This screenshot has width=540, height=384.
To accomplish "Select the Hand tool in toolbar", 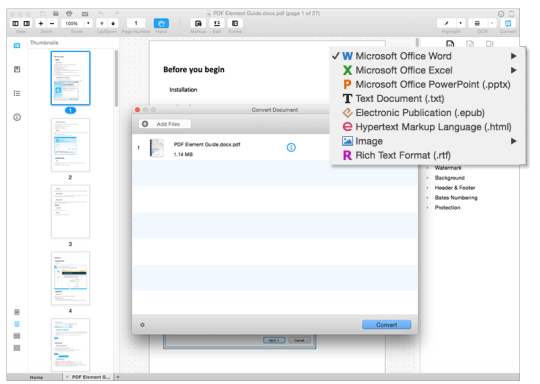I will pos(161,23).
